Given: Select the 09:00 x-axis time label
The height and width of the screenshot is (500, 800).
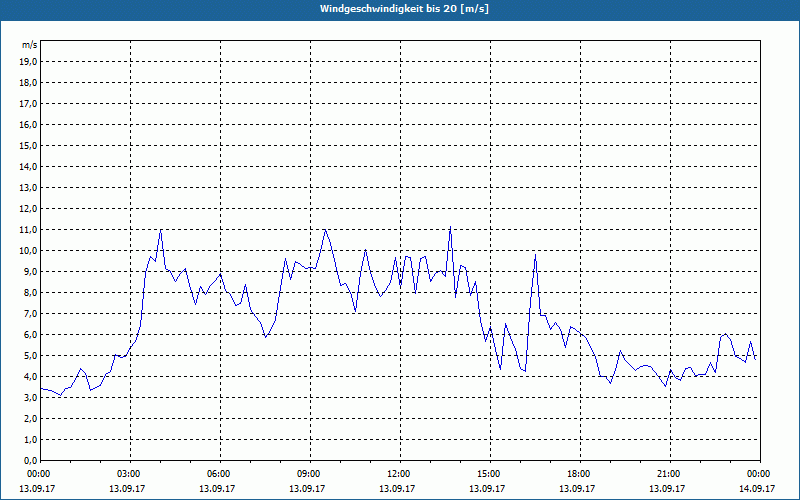Looking at the screenshot, I should (x=307, y=474).
